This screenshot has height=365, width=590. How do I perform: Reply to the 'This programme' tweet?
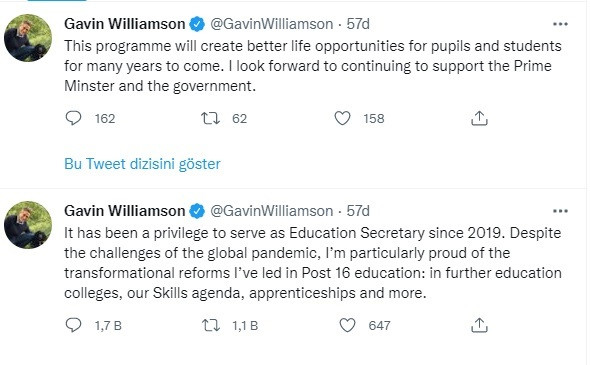coord(73,118)
